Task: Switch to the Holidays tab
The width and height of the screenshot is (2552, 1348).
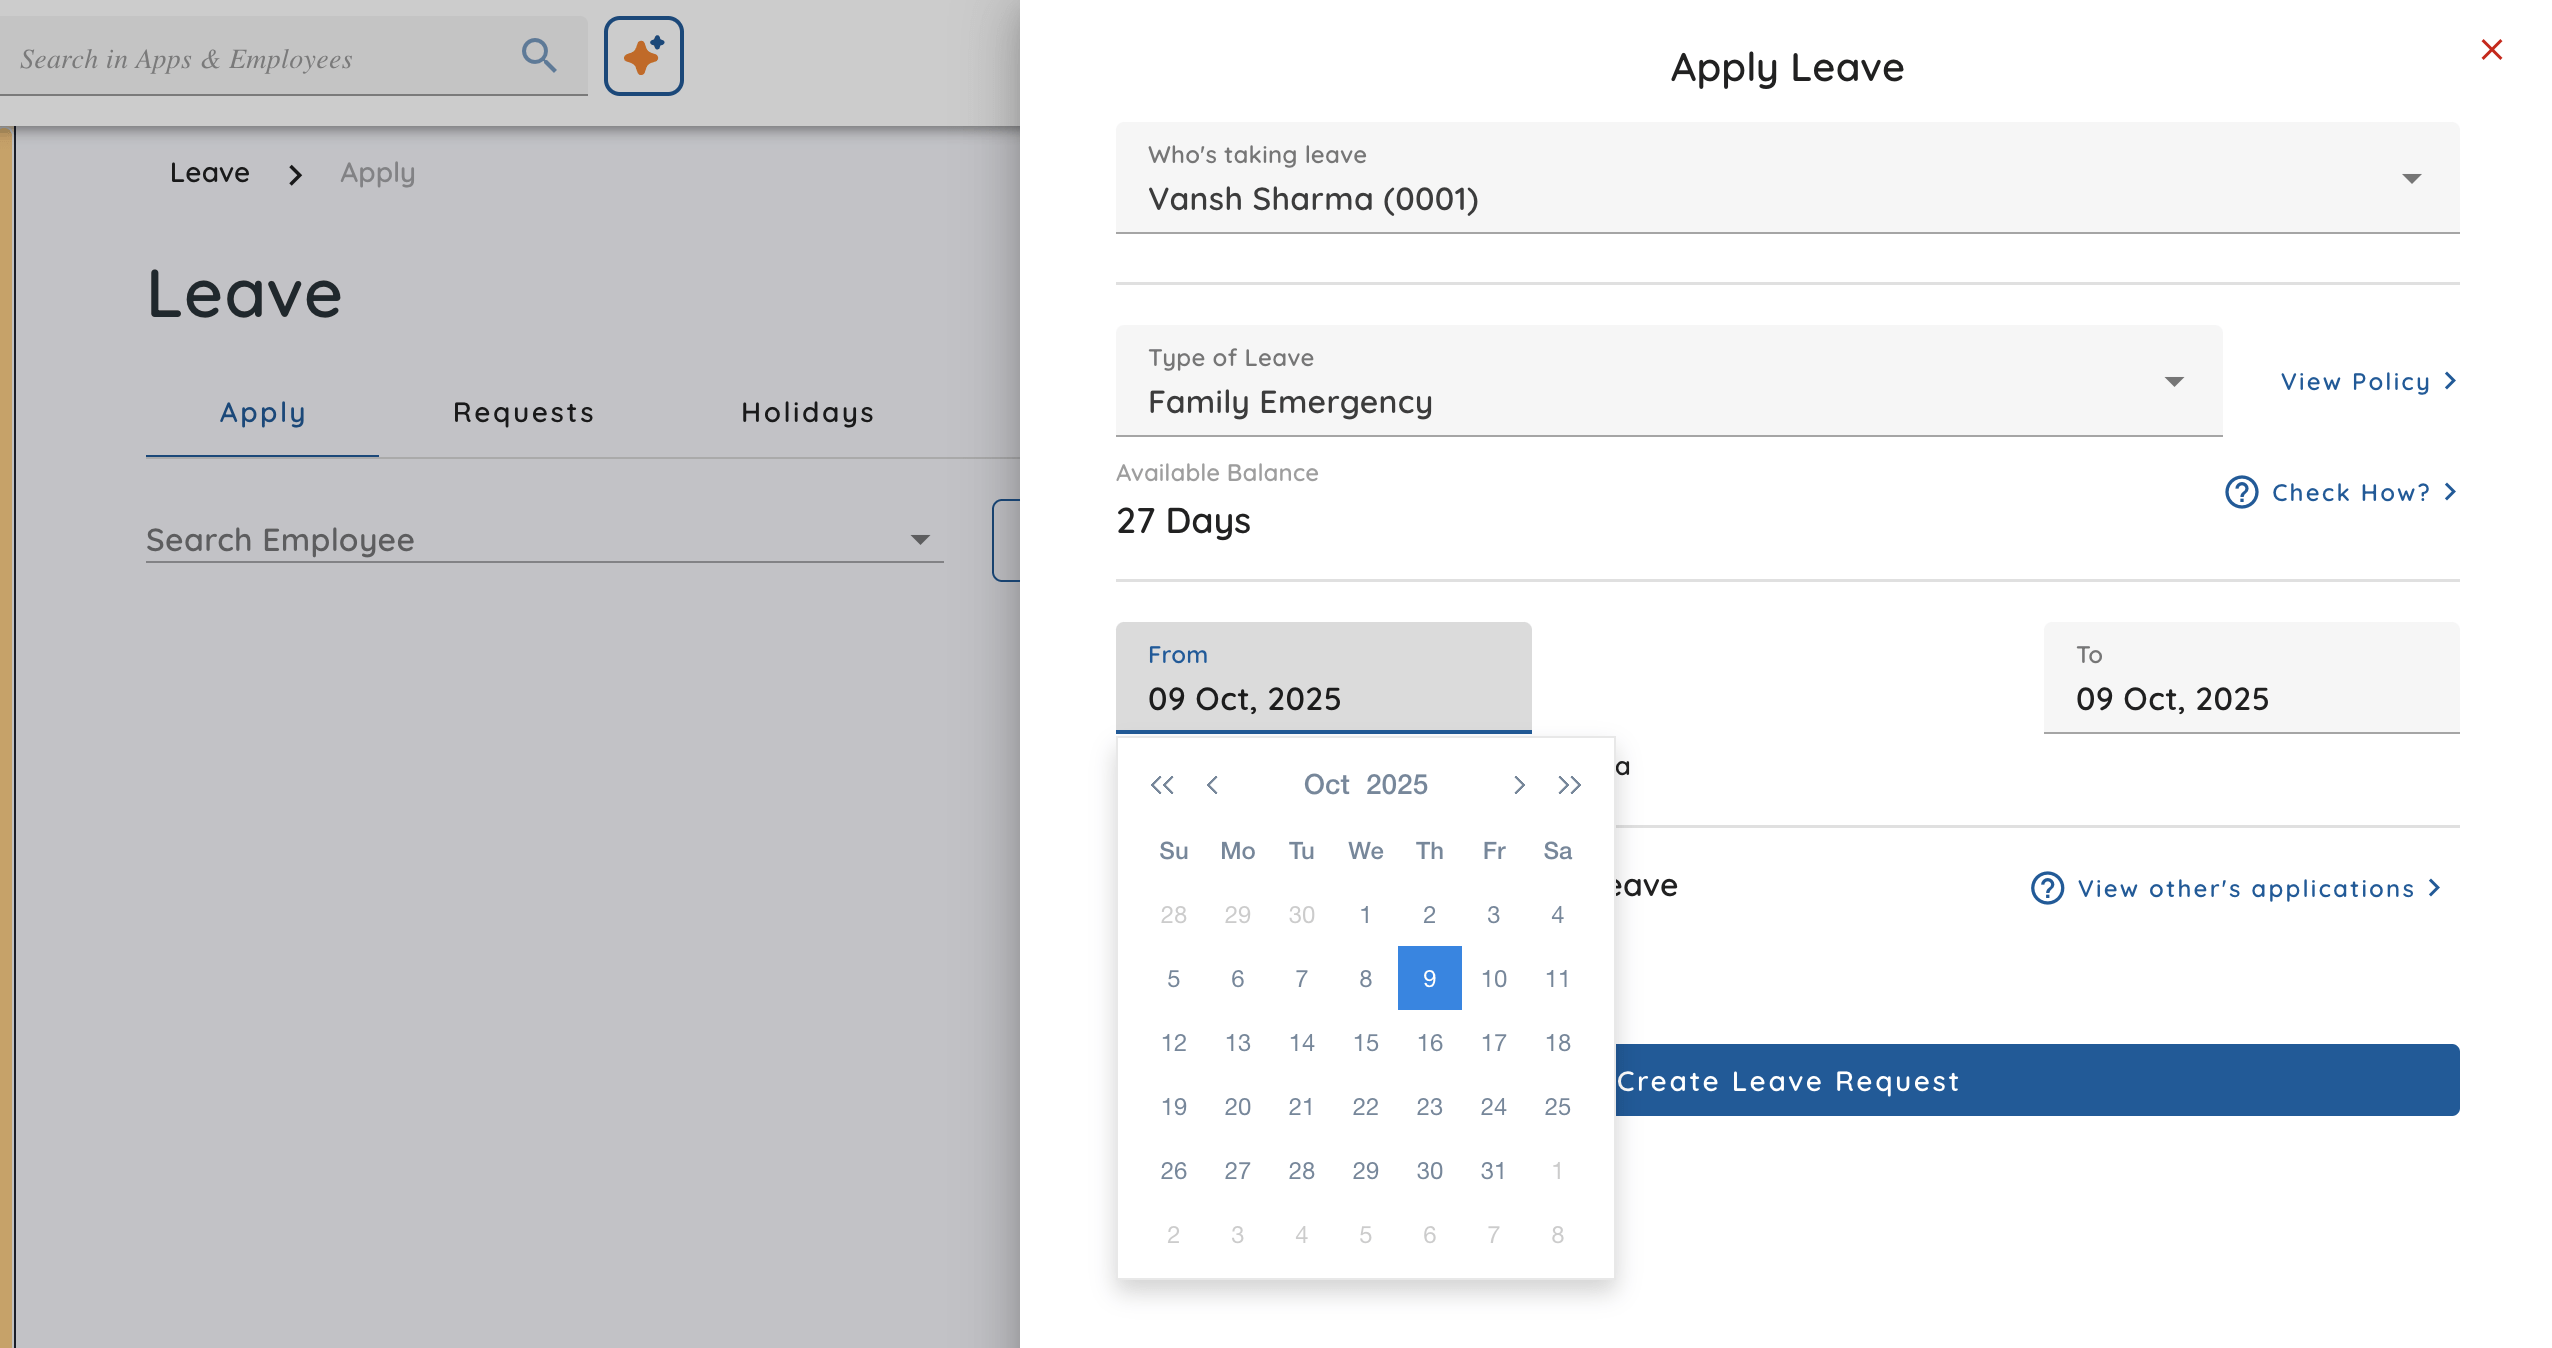Action: 807,412
